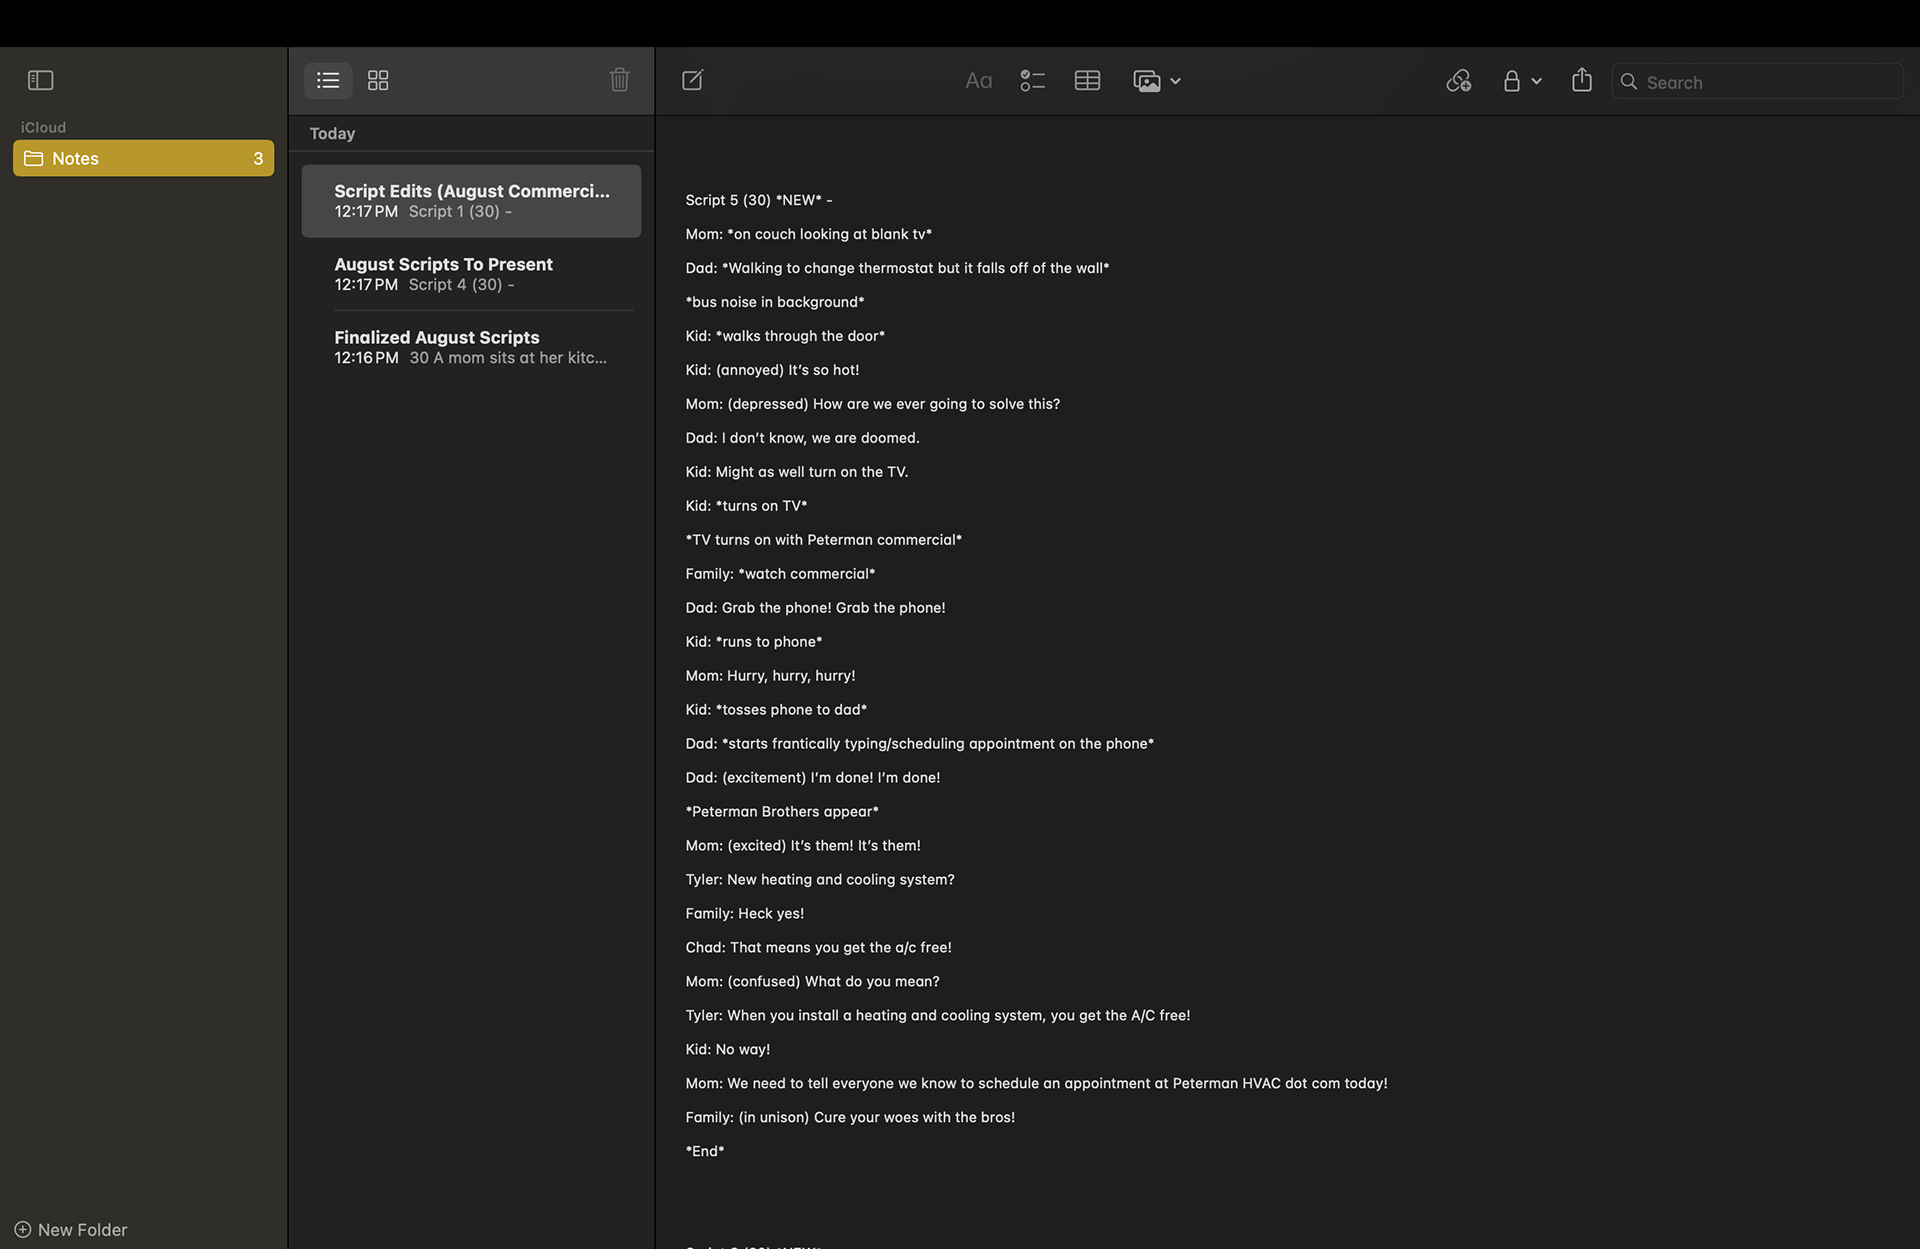Open the August Scripts To Present note
This screenshot has height=1249, width=1920.
(x=471, y=274)
